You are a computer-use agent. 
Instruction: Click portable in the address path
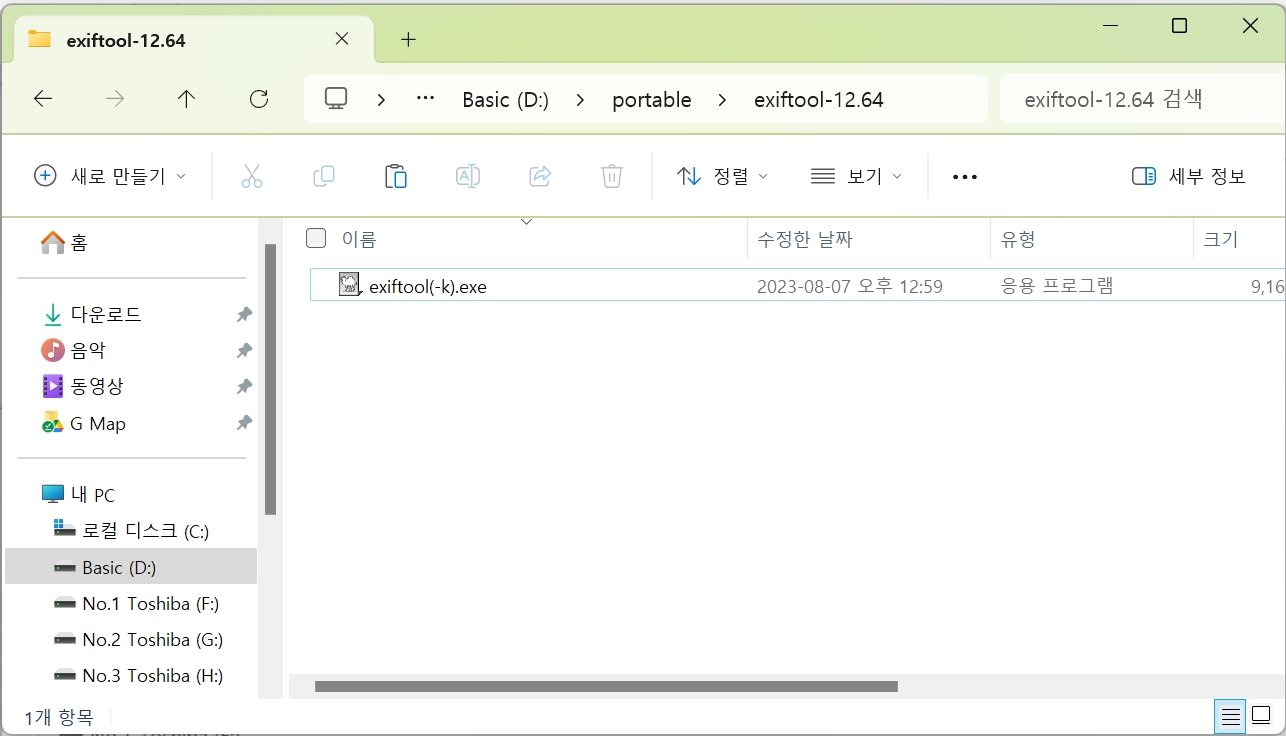pos(652,100)
